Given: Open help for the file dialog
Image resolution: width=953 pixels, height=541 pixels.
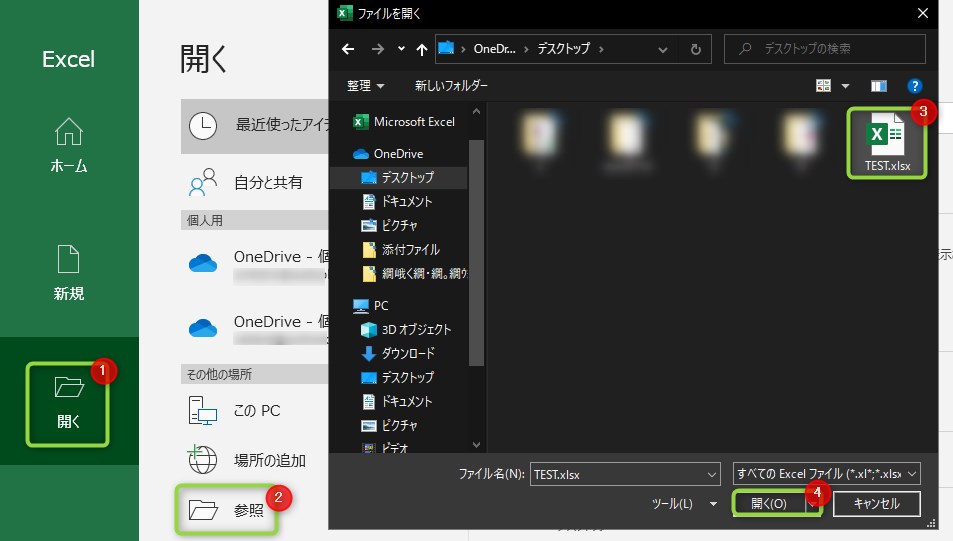Looking at the screenshot, I should tap(914, 86).
